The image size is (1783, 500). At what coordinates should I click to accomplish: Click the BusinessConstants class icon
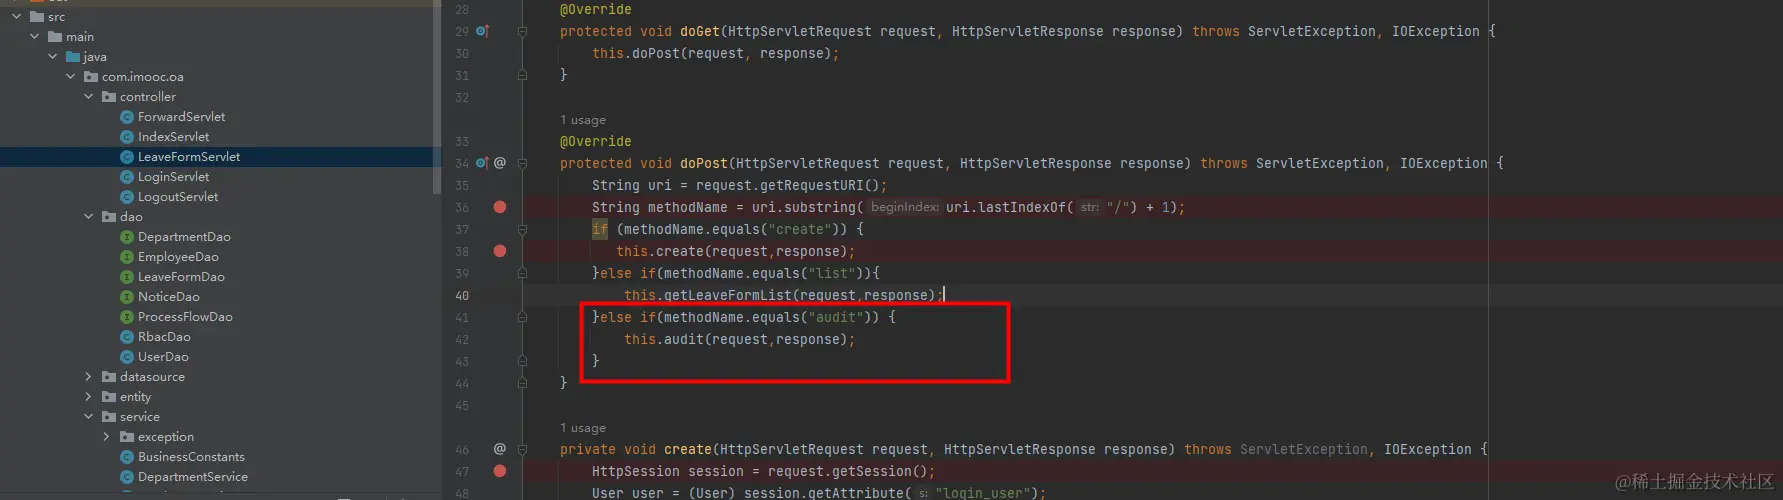pyautogui.click(x=127, y=457)
